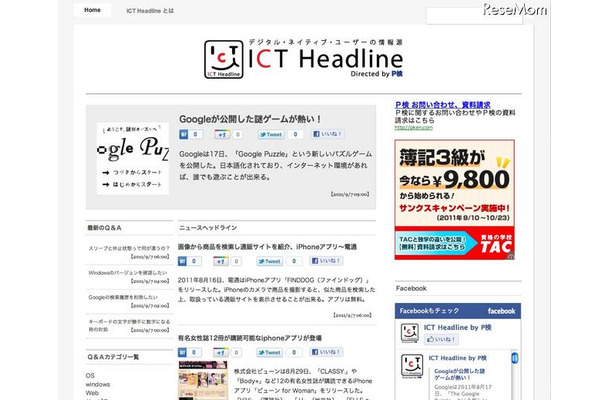Select windows in Q&A category list
The image size is (610, 400).
pyautogui.click(x=98, y=384)
